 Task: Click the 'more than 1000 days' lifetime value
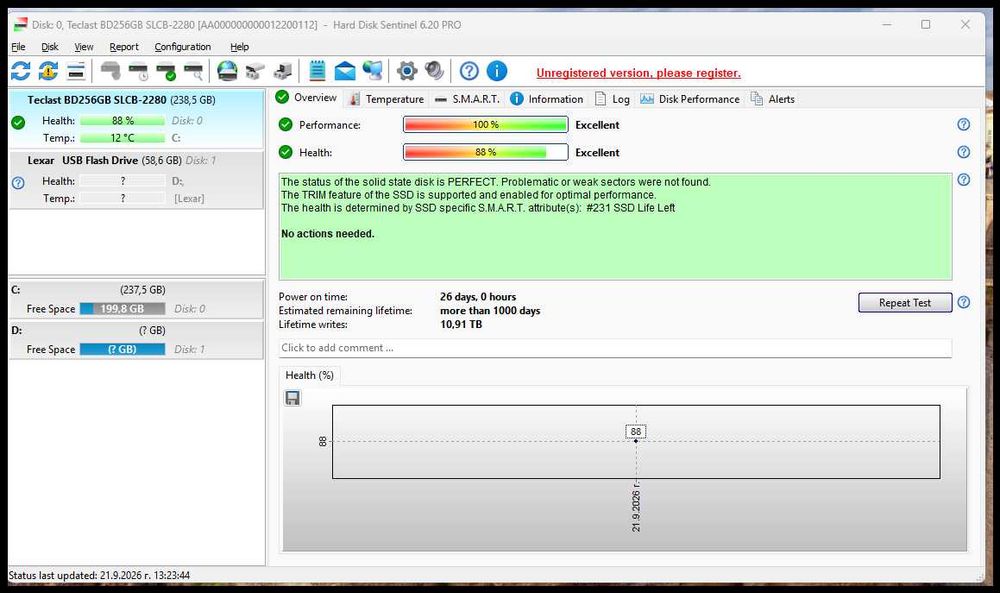click(490, 311)
